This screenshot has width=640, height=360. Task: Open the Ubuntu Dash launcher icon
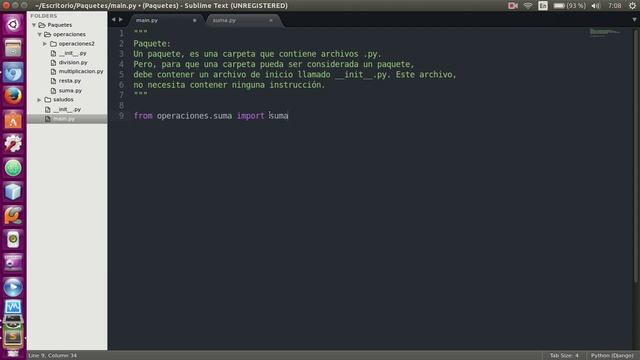(13, 24)
